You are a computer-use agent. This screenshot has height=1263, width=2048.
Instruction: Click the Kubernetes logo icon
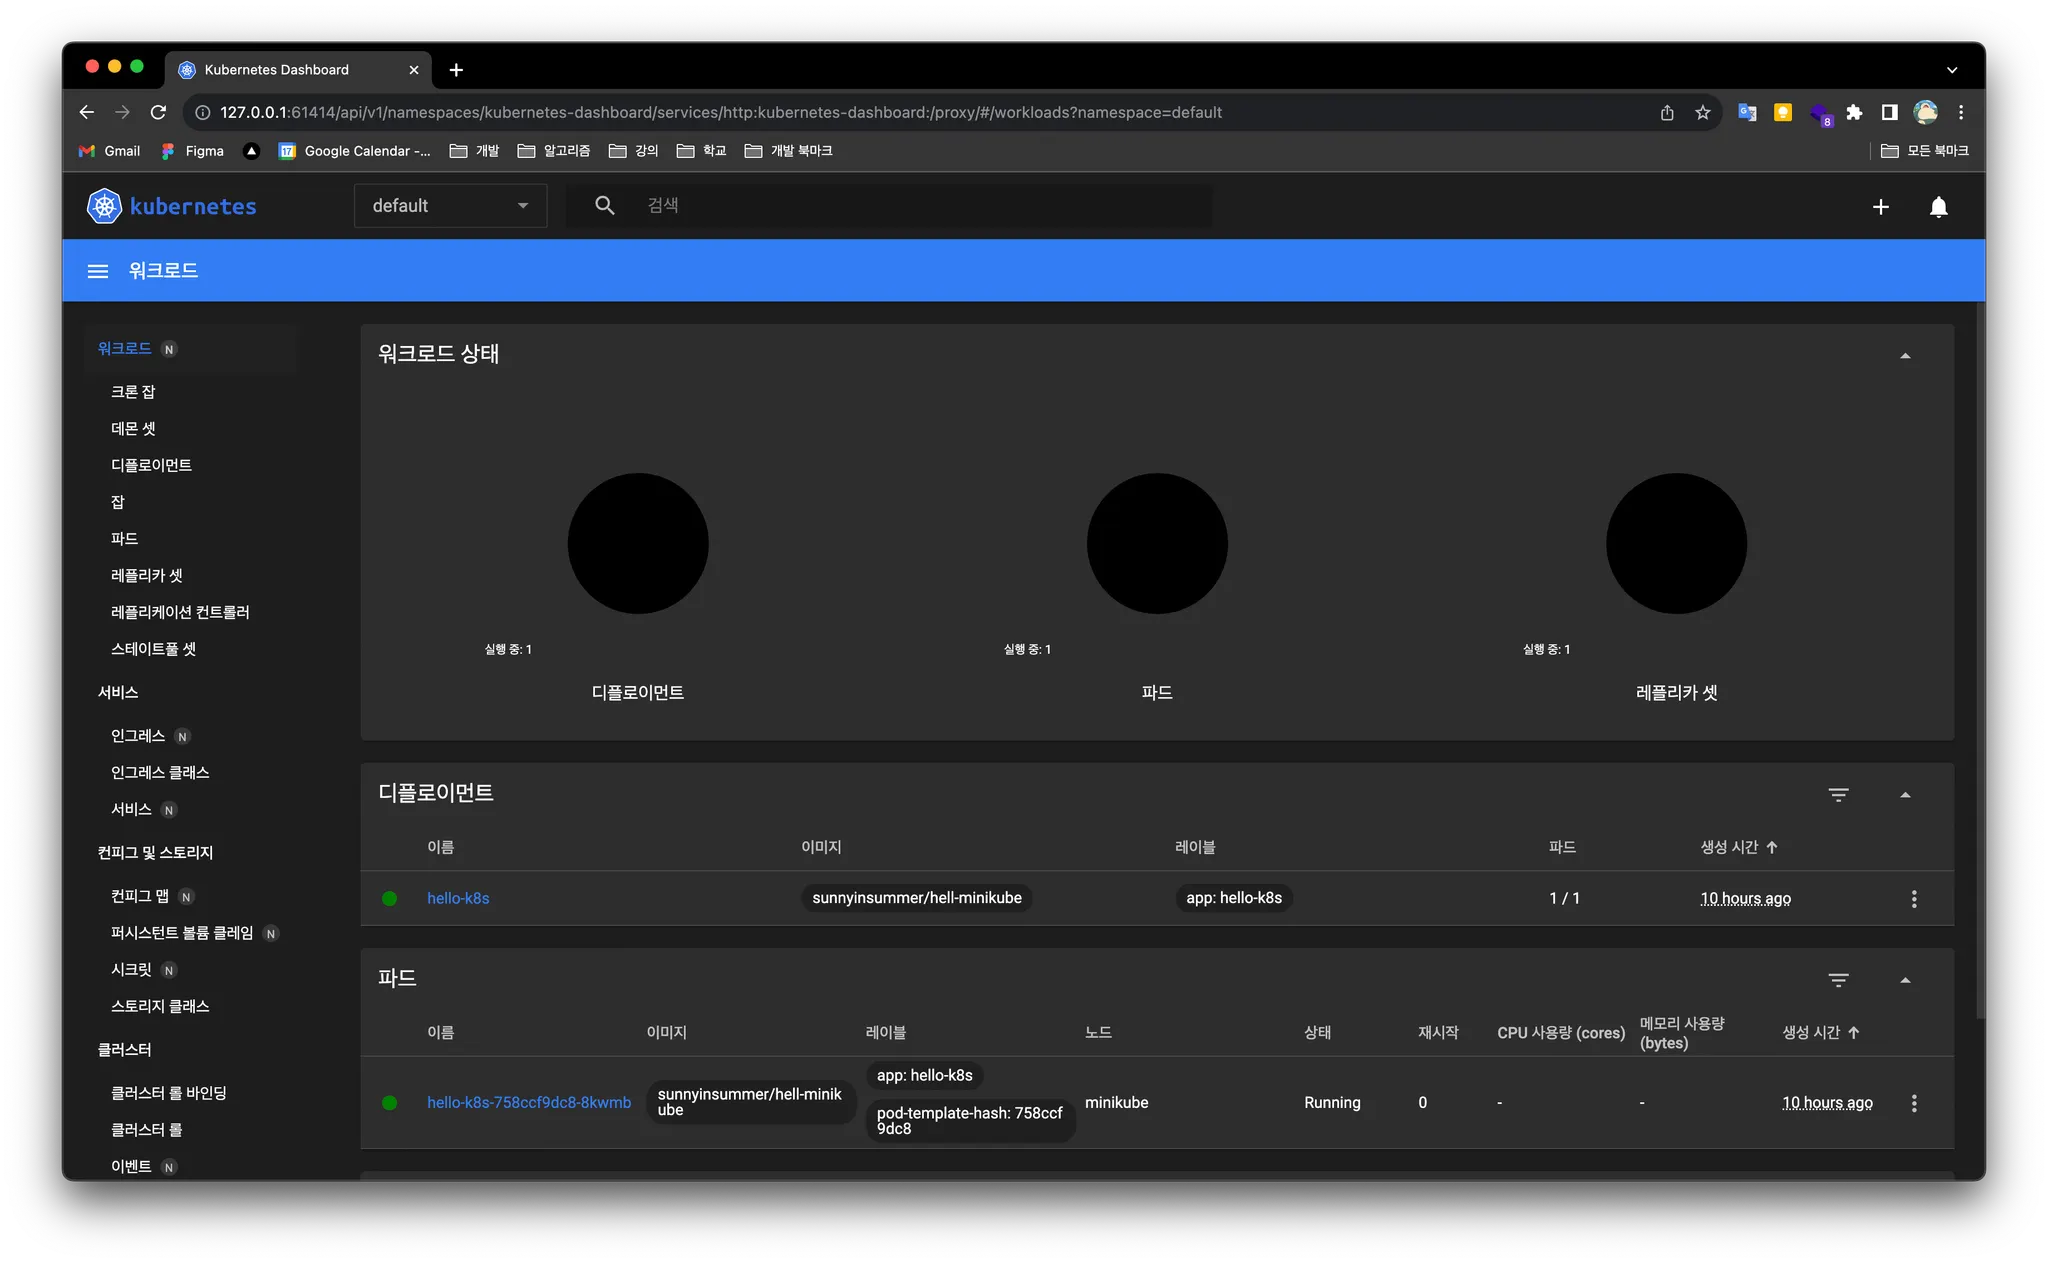104,206
